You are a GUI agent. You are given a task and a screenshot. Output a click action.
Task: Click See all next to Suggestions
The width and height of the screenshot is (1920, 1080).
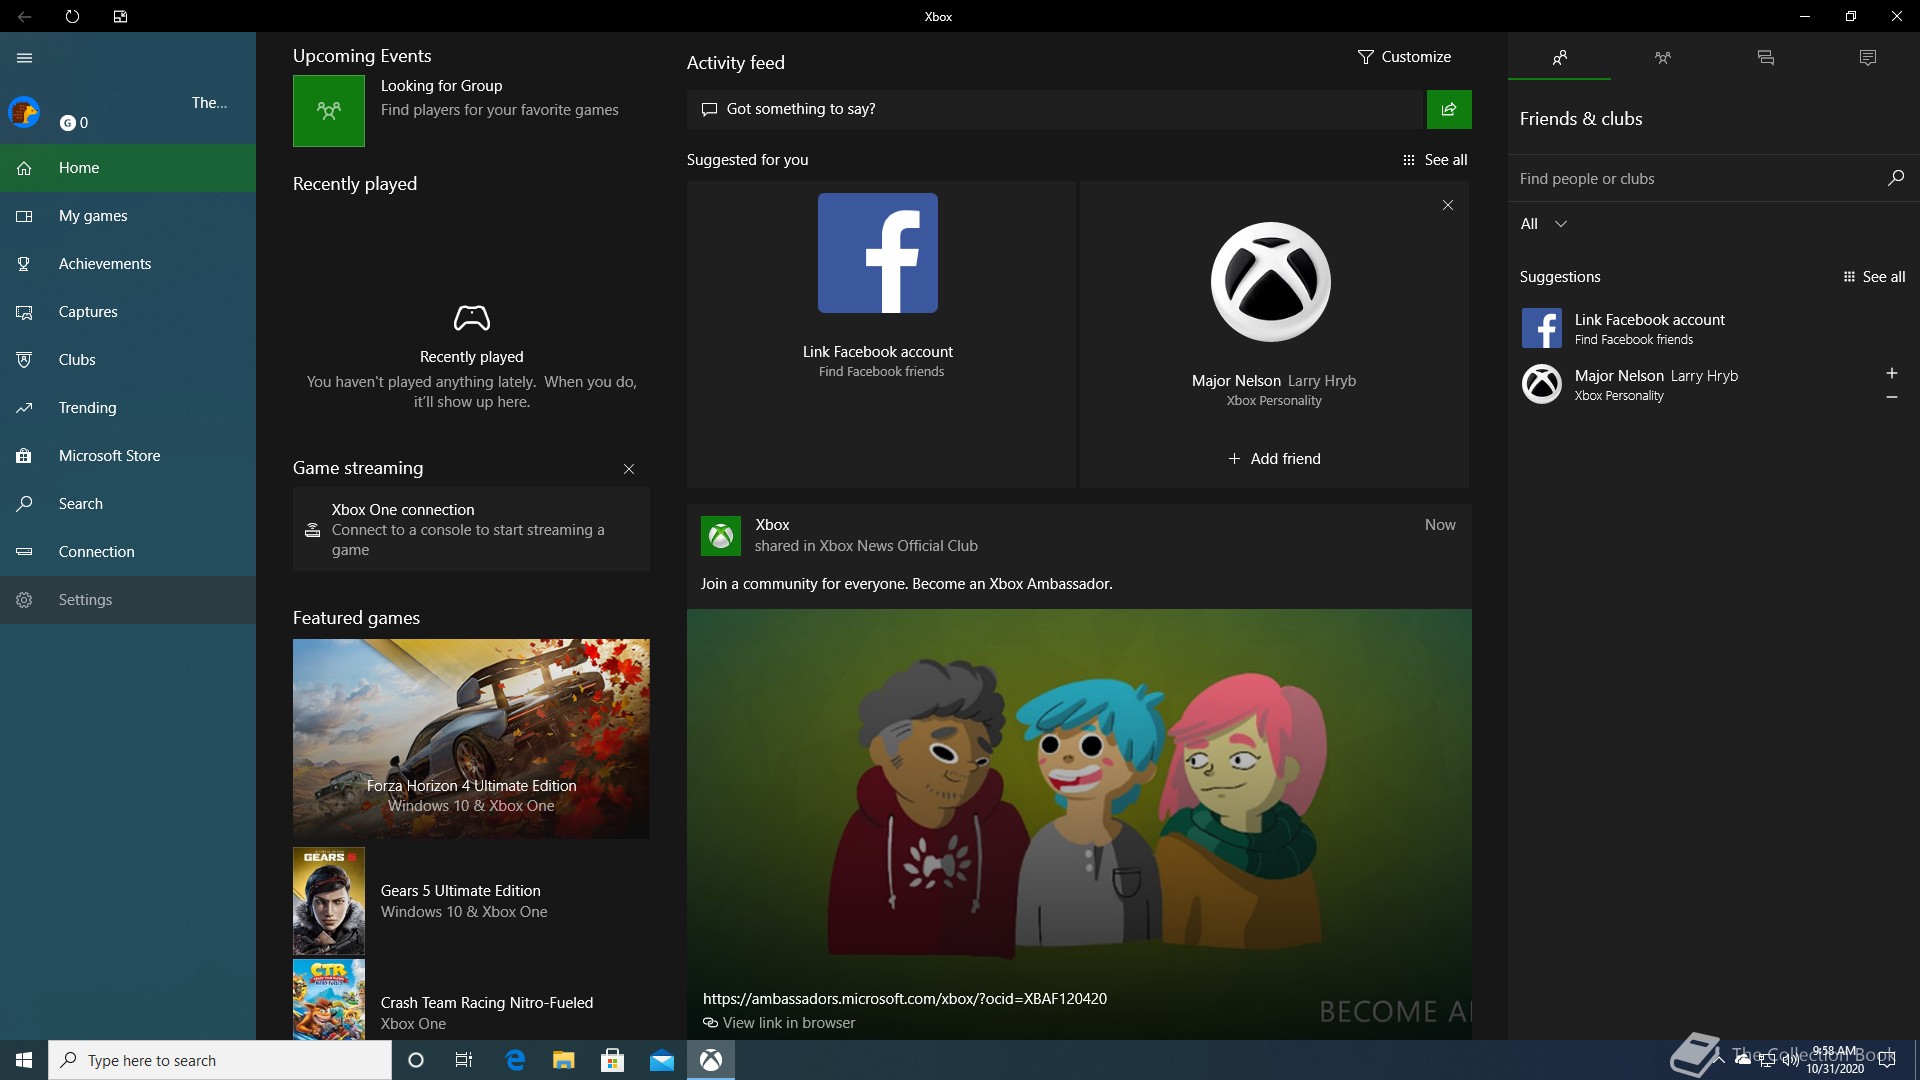point(1874,277)
